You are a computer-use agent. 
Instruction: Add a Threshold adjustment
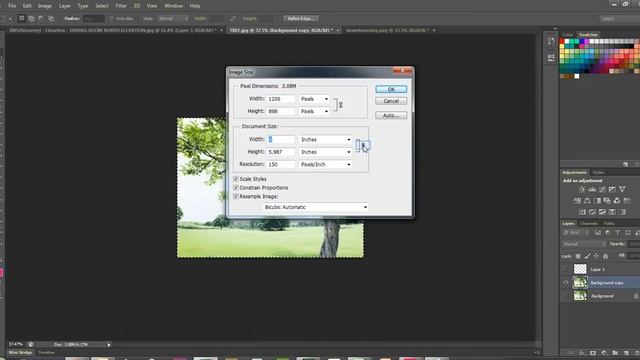tap(602, 212)
